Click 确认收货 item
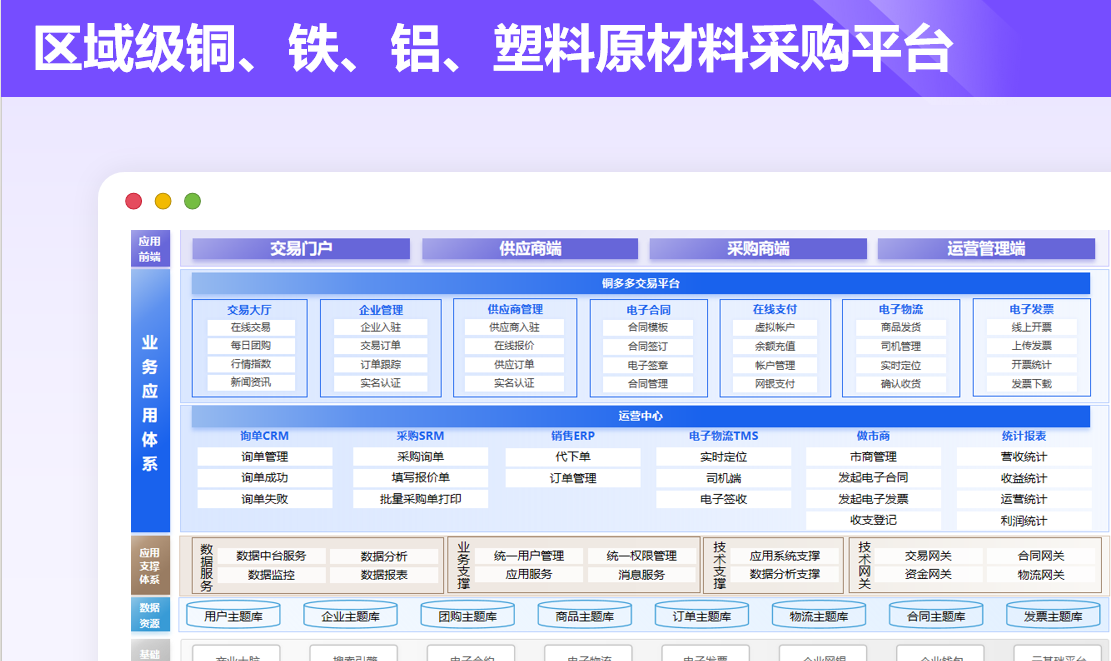Image resolution: width=1111 pixels, height=661 pixels. coord(901,384)
